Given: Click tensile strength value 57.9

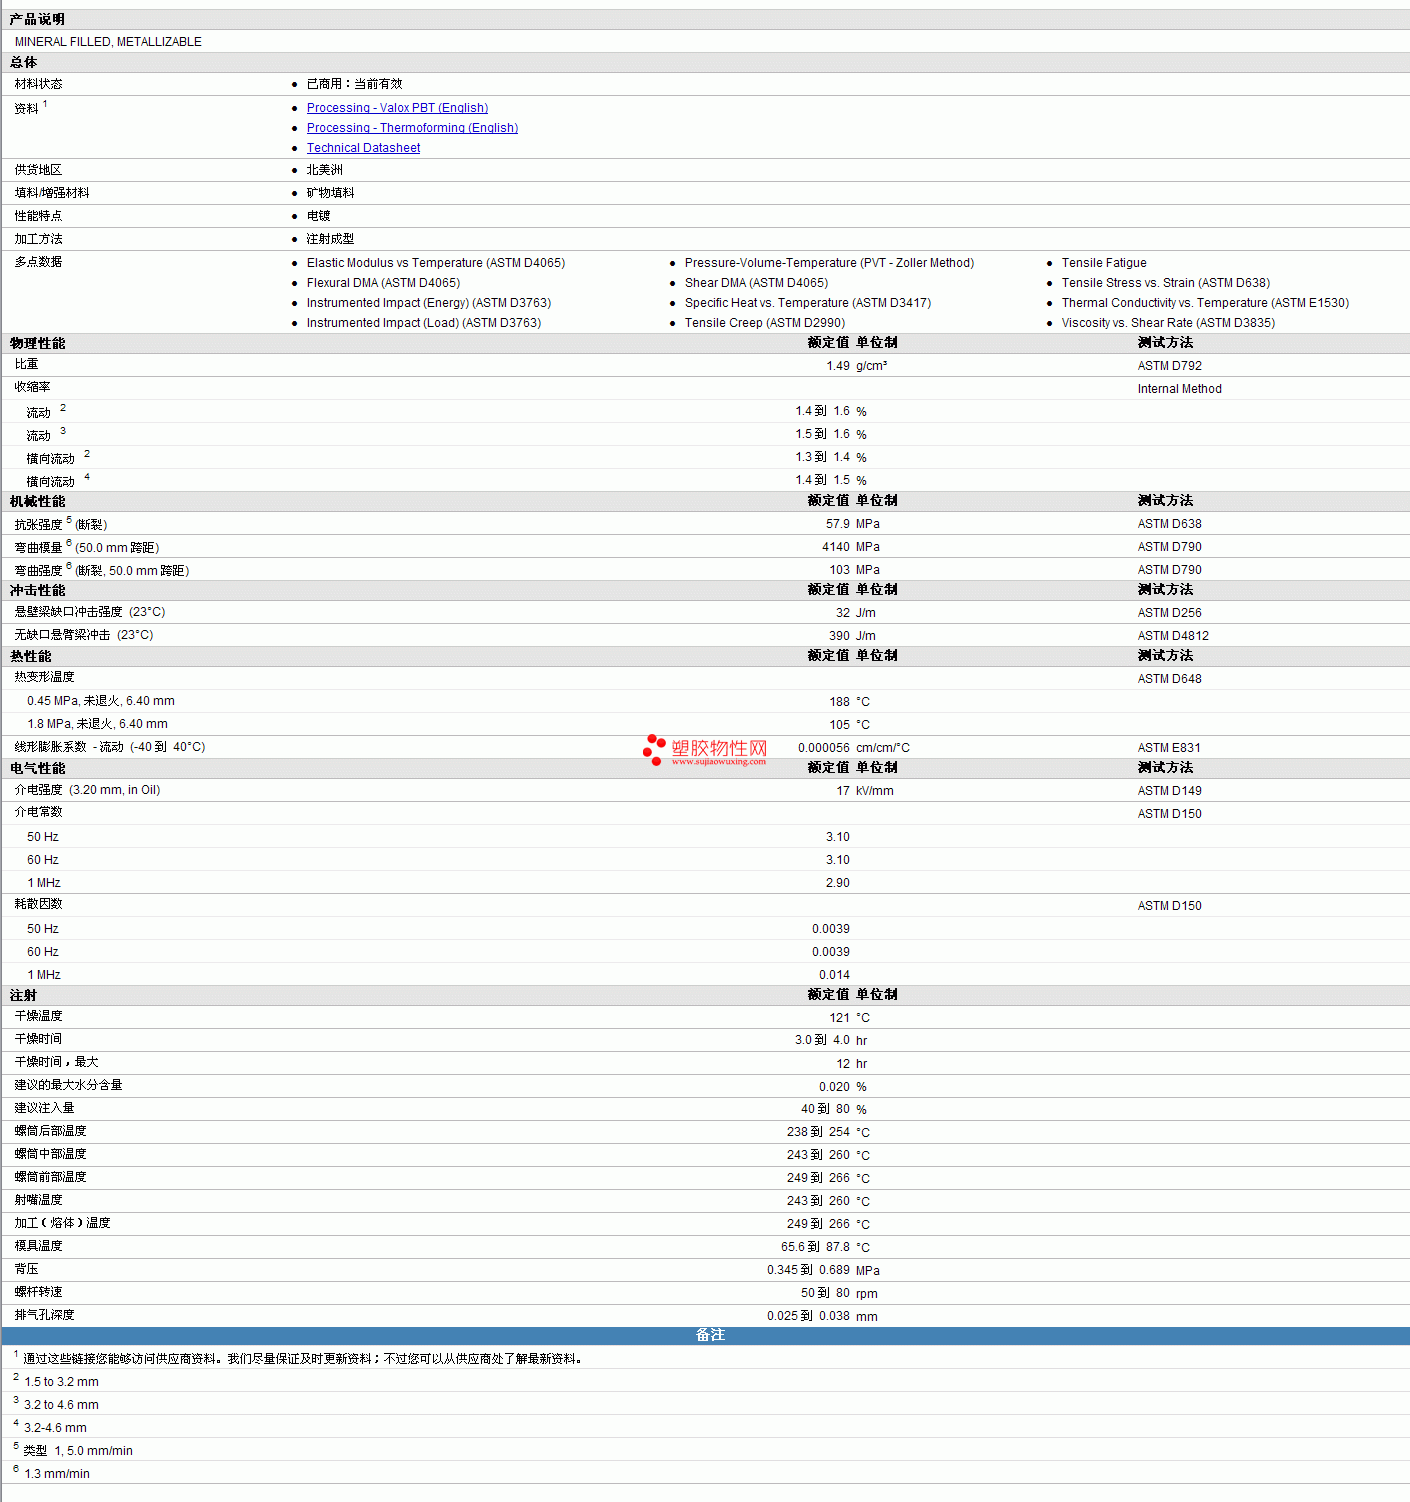Looking at the screenshot, I should [x=838, y=524].
